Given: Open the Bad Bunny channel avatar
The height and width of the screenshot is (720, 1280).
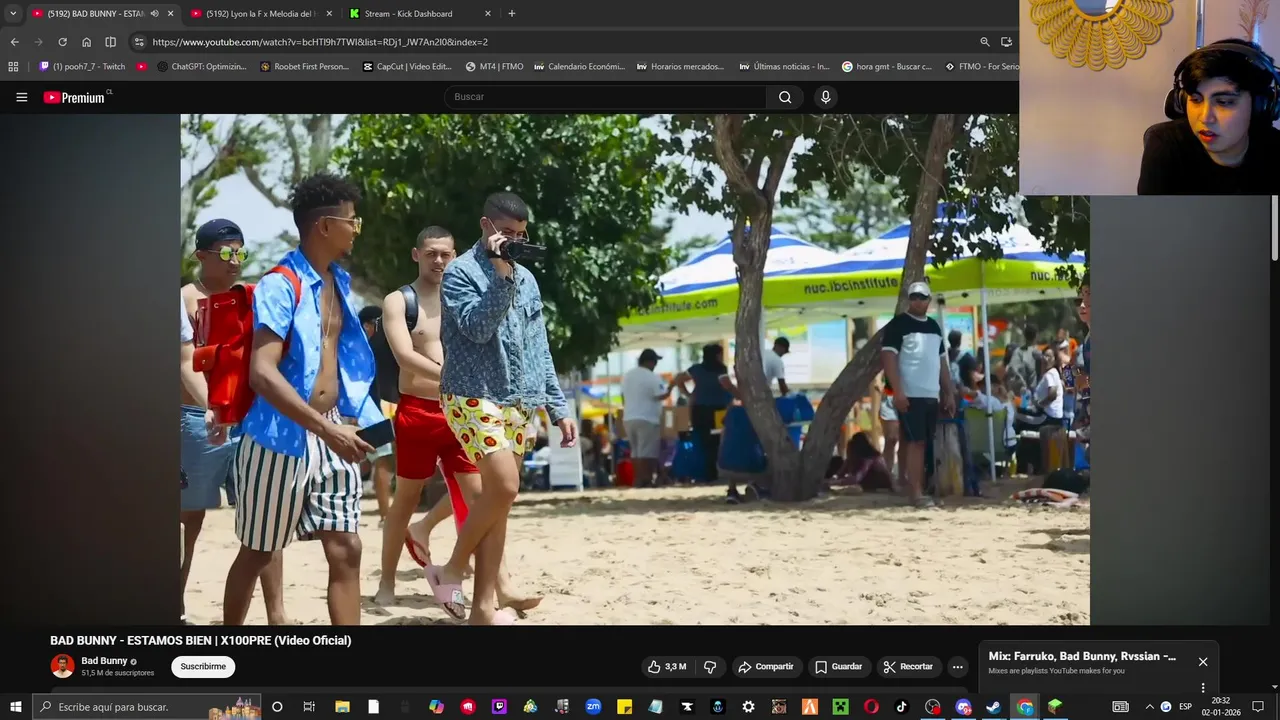Looking at the screenshot, I should click(x=62, y=666).
